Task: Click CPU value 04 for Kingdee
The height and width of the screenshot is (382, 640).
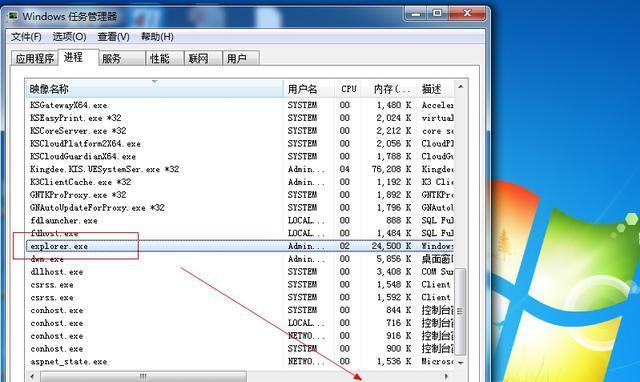Action: [344, 169]
